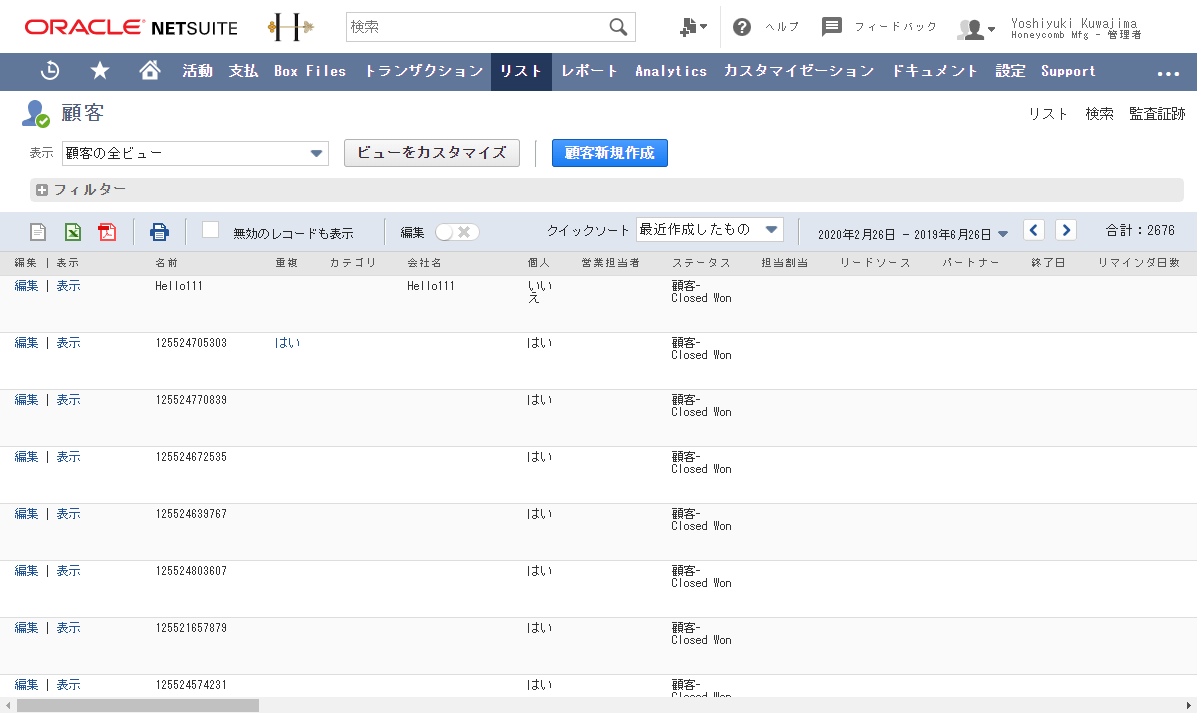Open the 活動 menu
1198x714 pixels.
pos(197,71)
